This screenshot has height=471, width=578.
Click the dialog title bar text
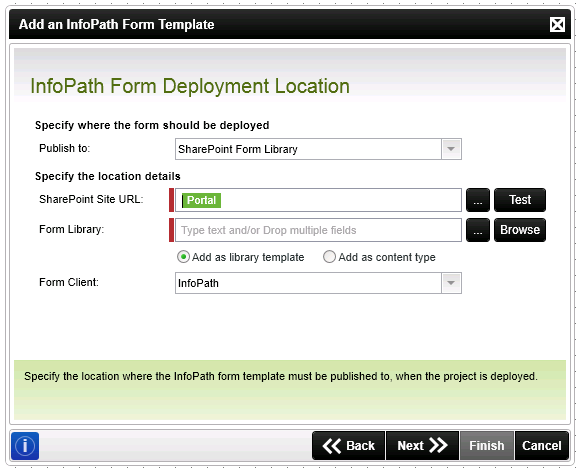click(116, 25)
